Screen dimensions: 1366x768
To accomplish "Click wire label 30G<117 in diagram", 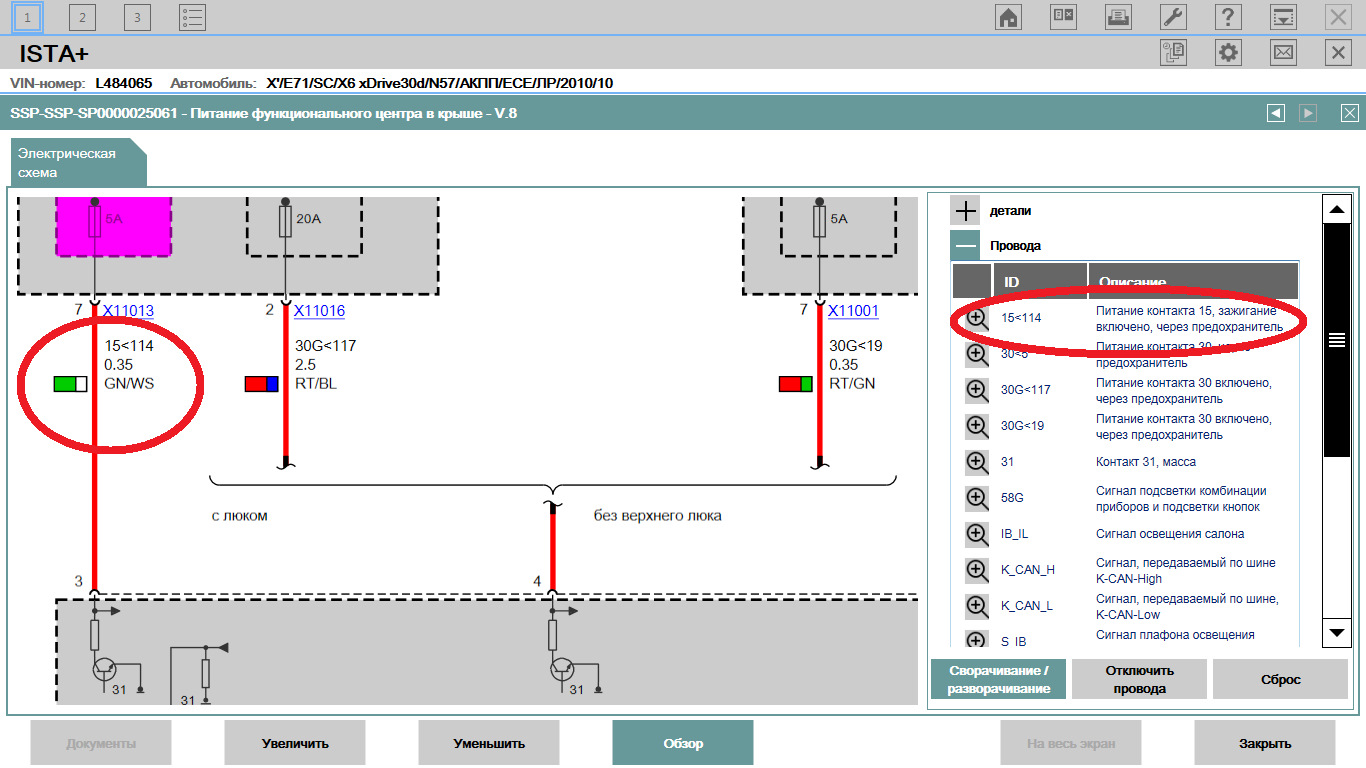I will click(x=325, y=347).
